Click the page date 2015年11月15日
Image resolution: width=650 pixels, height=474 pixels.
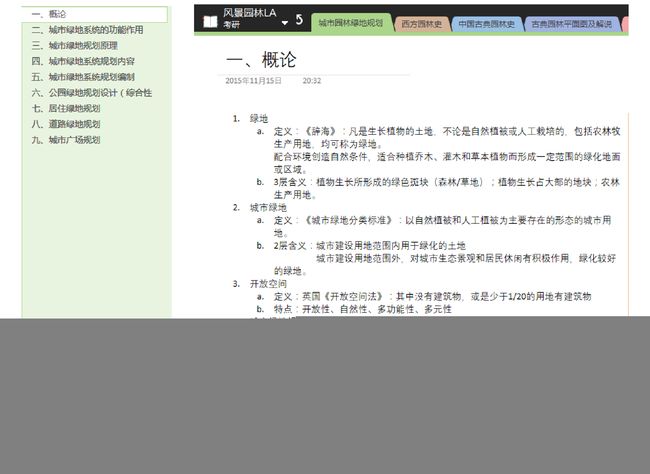pos(253,80)
